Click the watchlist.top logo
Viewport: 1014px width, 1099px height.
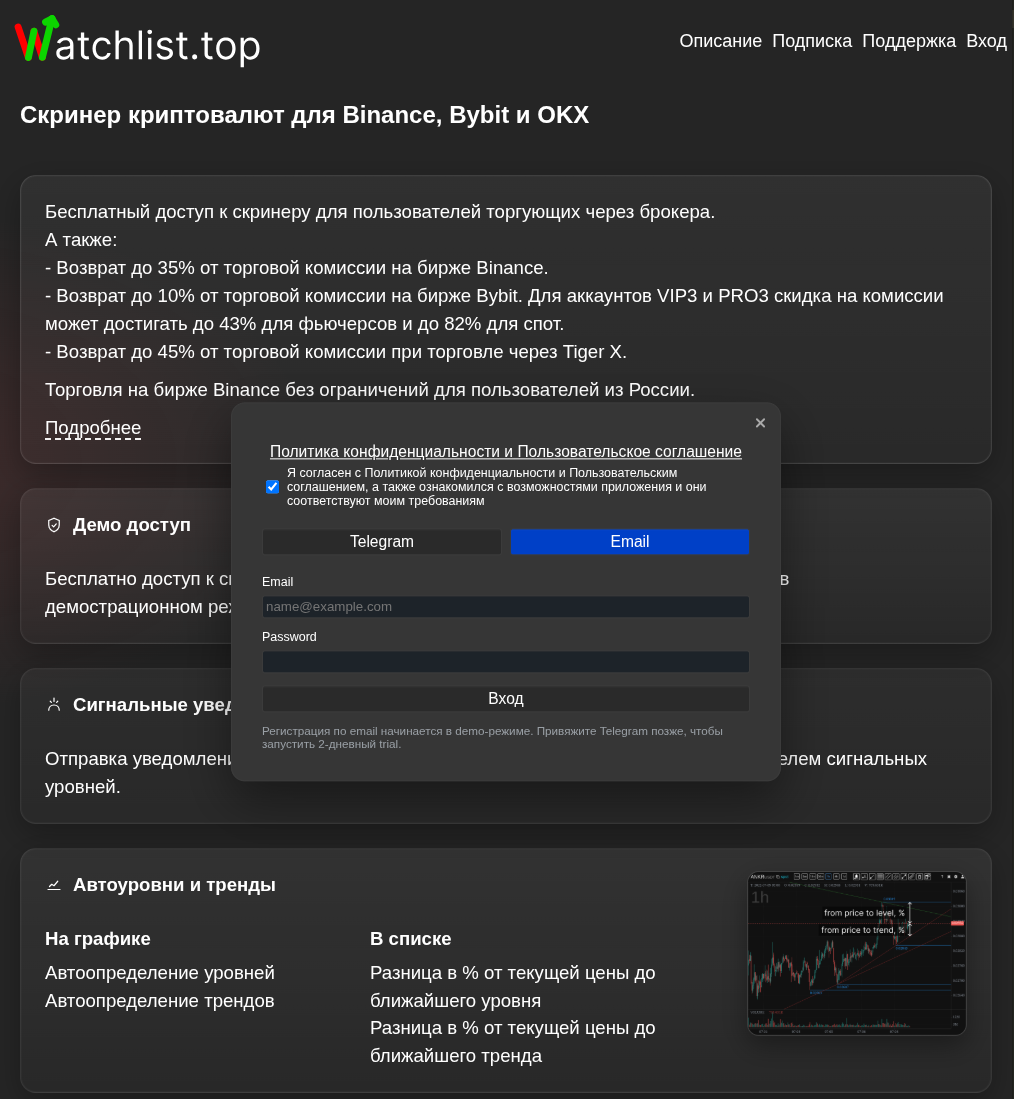[137, 42]
